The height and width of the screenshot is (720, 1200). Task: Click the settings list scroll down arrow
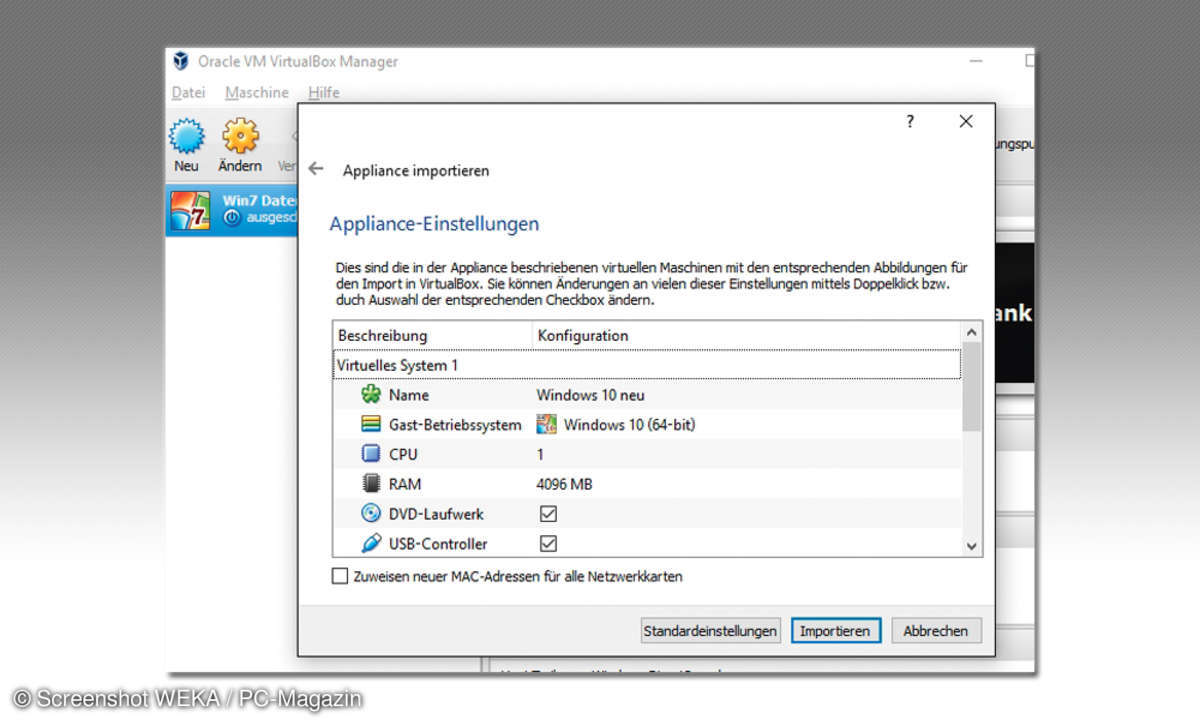[971, 546]
